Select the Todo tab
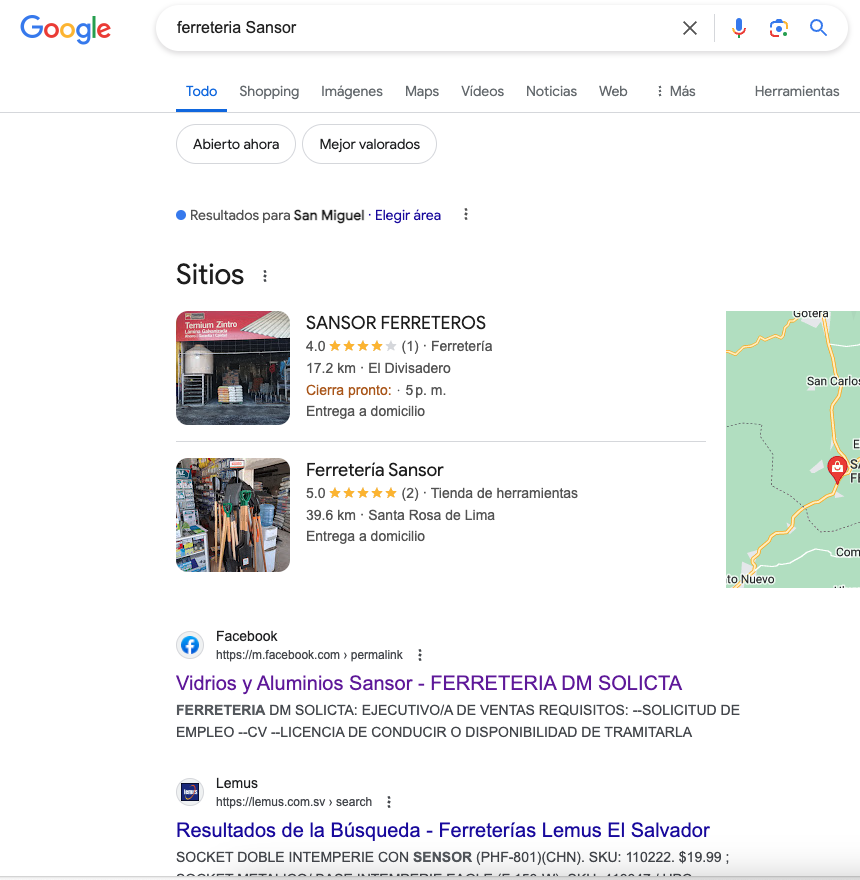860x880 pixels. (x=202, y=91)
